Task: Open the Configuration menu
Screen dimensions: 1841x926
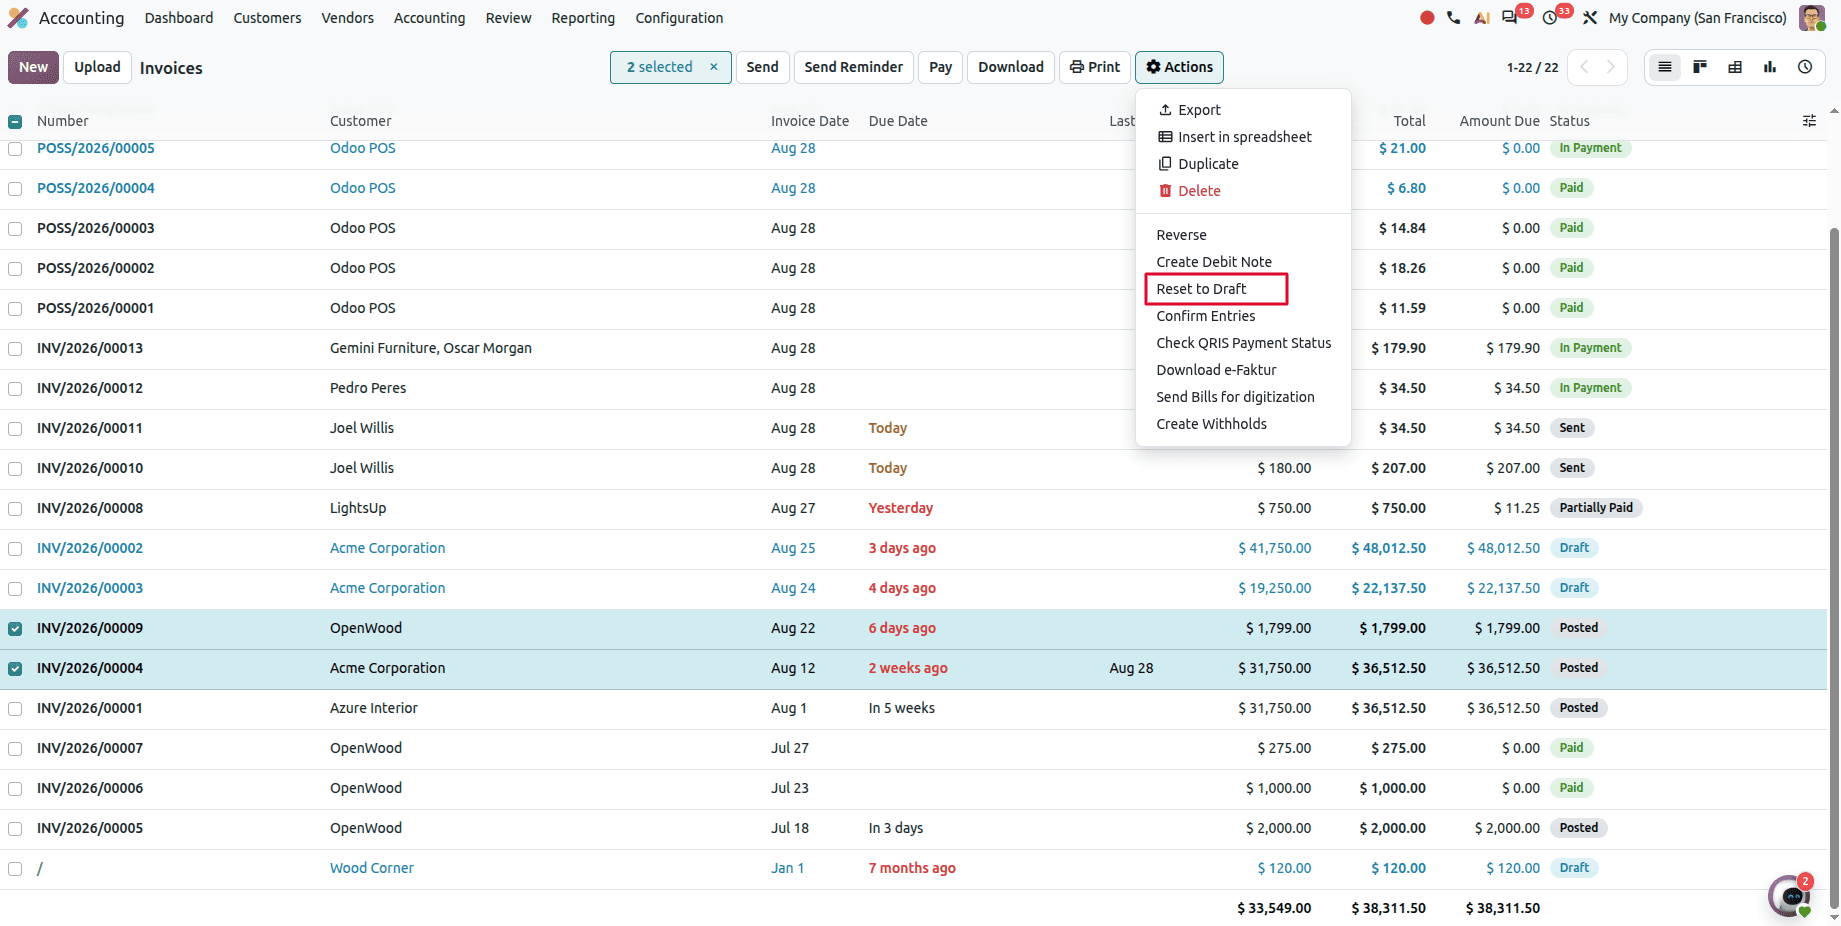Action: (x=679, y=18)
